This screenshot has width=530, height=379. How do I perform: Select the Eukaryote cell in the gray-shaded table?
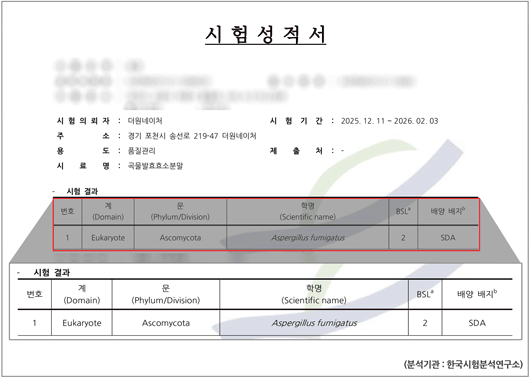pyautogui.click(x=108, y=238)
